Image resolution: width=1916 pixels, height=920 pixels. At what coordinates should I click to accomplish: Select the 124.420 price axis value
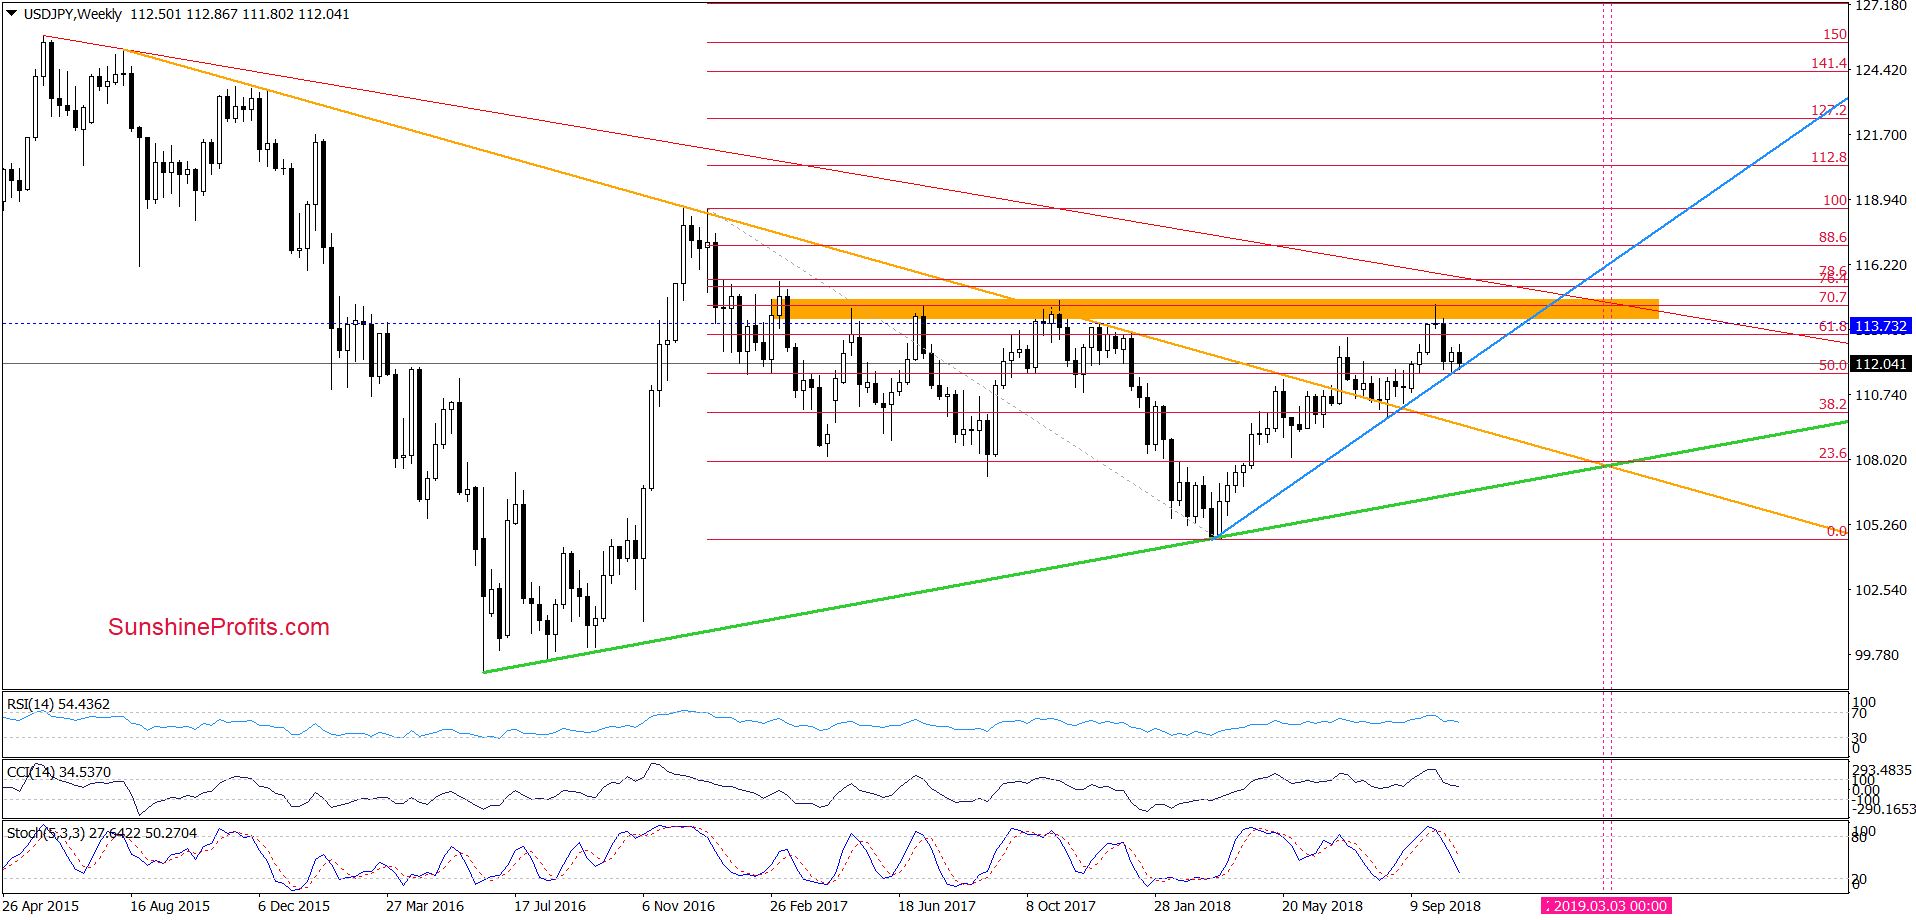coord(1881,70)
